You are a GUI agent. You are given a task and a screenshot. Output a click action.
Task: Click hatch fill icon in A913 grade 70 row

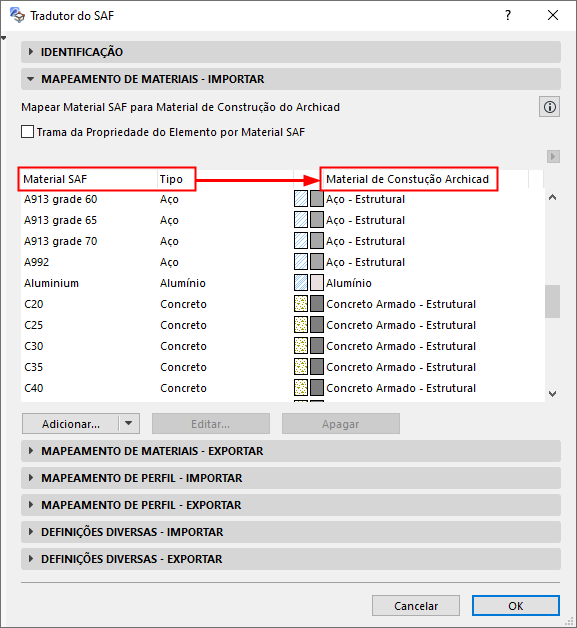coord(301,241)
